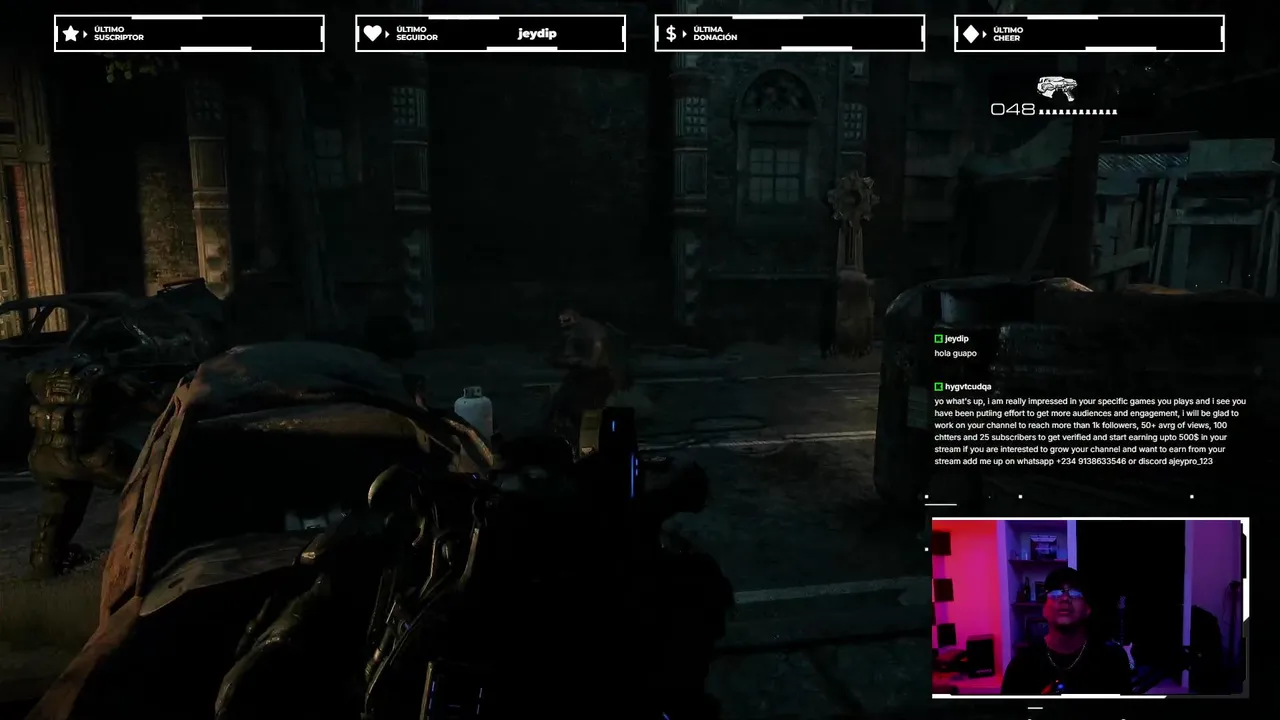The height and width of the screenshot is (720, 1280).
Task: Click the 'Último Suscriptor' label
Action: point(118,34)
